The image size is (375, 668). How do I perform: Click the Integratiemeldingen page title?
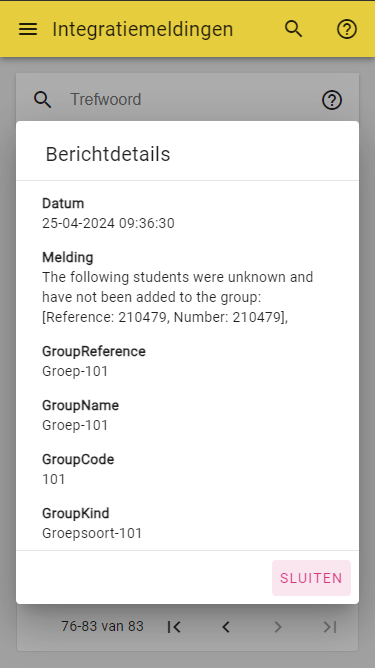point(143,29)
